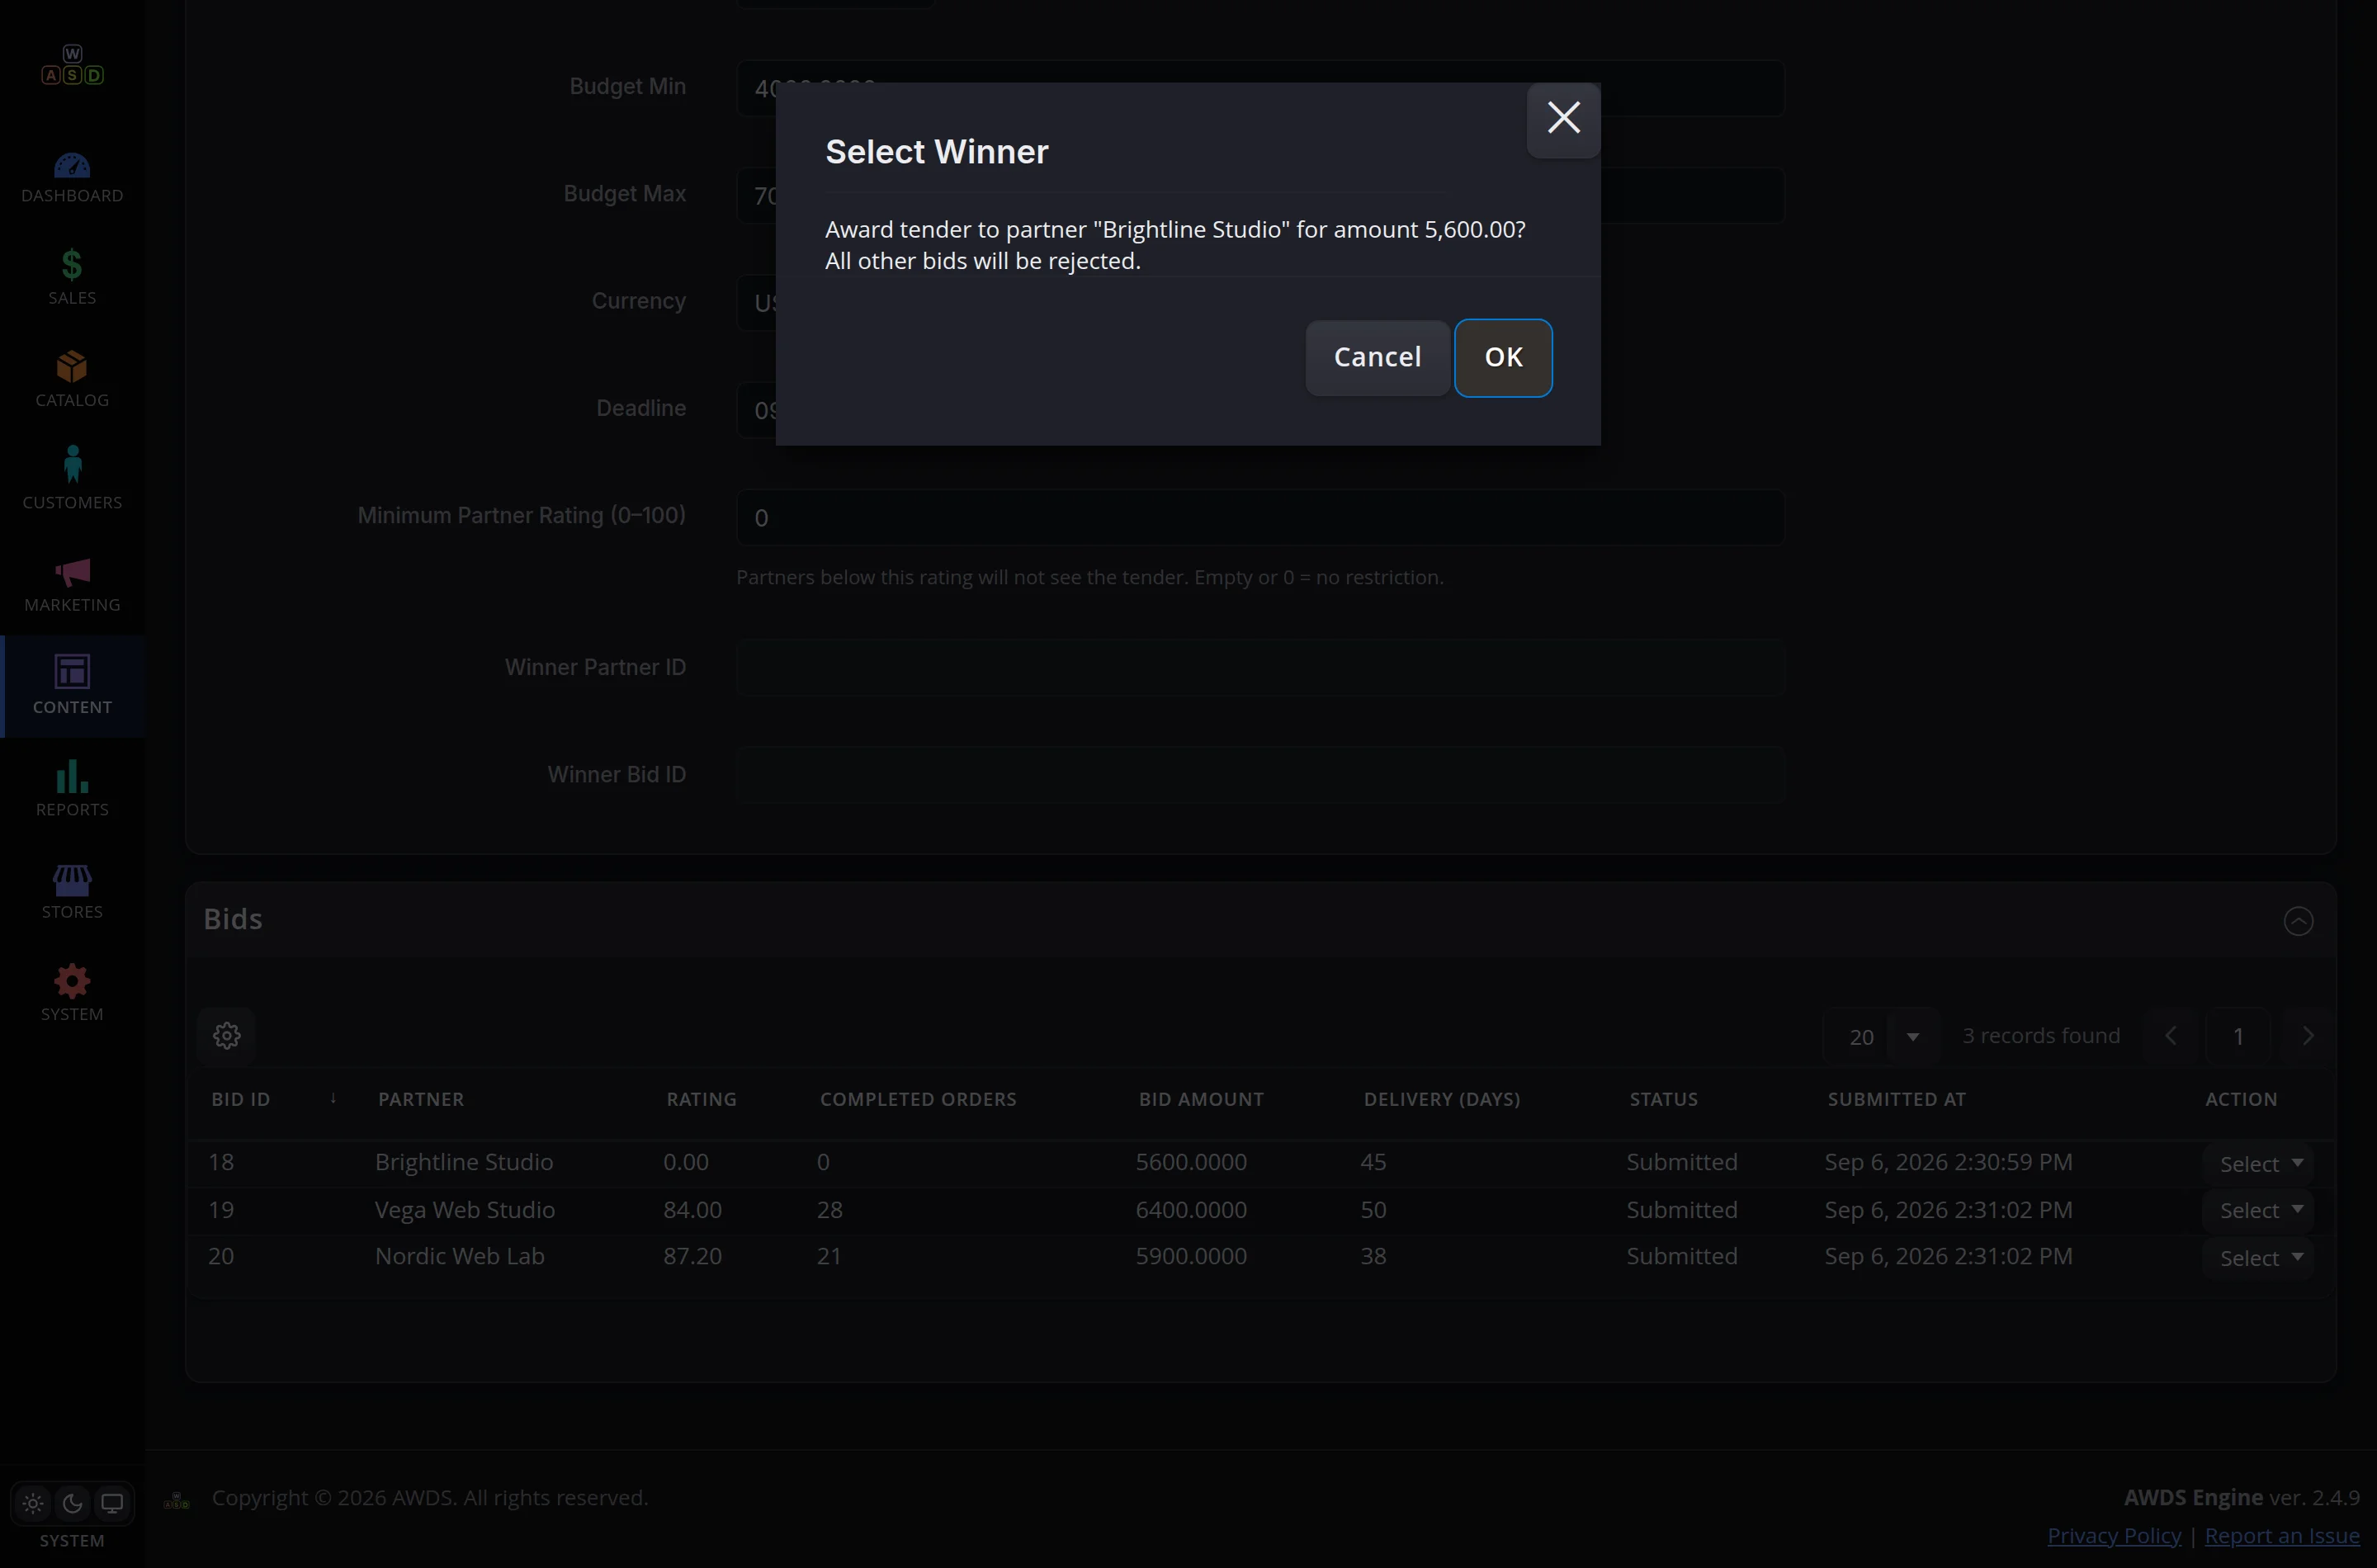Screen dimensions: 2377x1568
Task: Open Select dropdown for Vega Web Studio bid
Action: tap(2260, 1210)
